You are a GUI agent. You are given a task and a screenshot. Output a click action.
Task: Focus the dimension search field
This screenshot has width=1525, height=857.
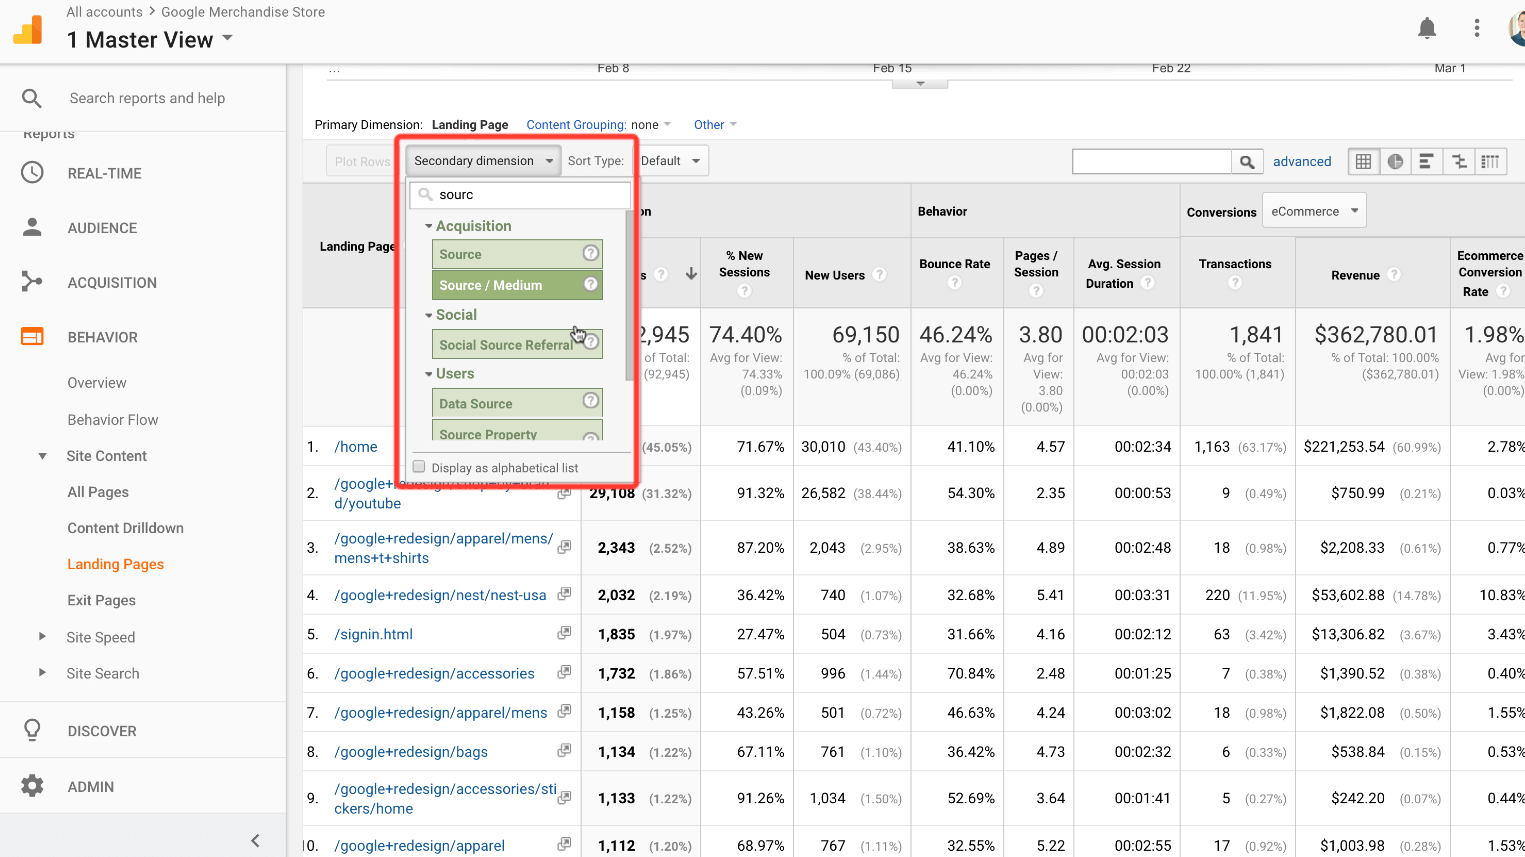pos(522,195)
